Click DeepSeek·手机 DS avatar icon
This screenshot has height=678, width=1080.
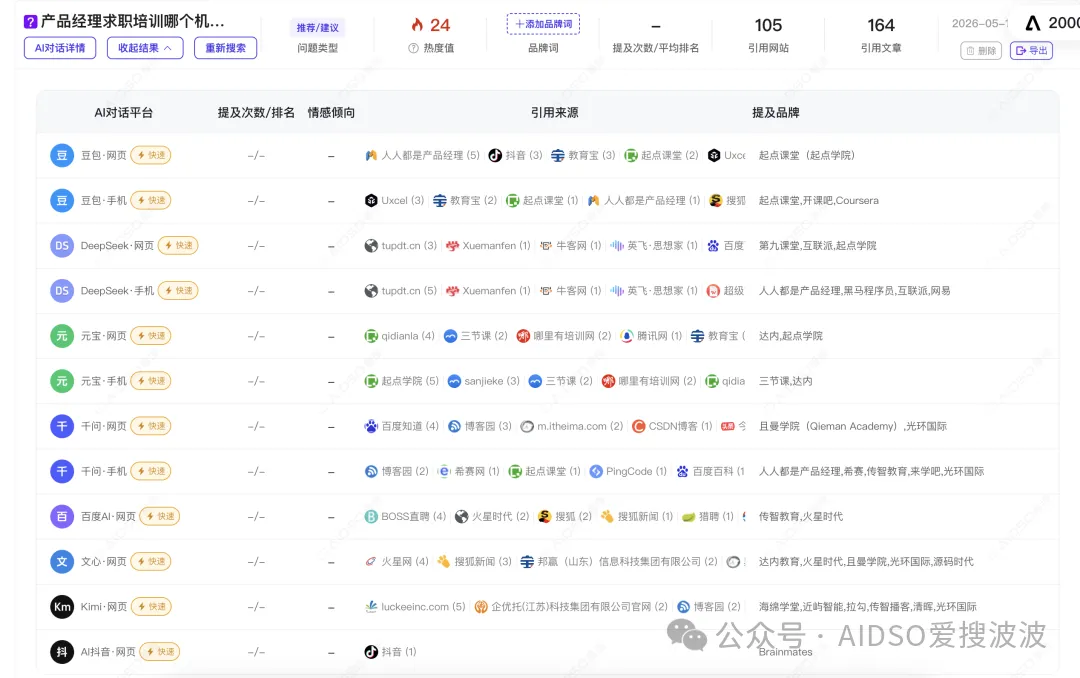(x=62, y=291)
